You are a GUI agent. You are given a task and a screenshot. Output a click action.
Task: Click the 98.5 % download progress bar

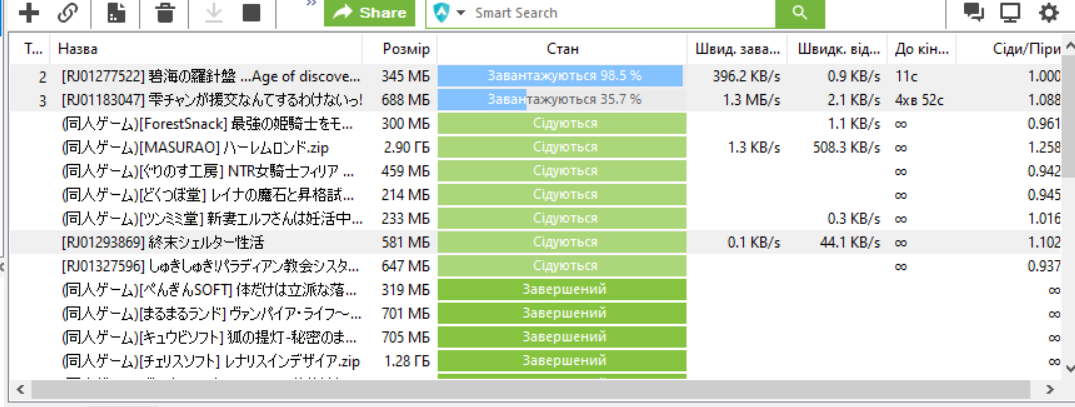tap(562, 75)
